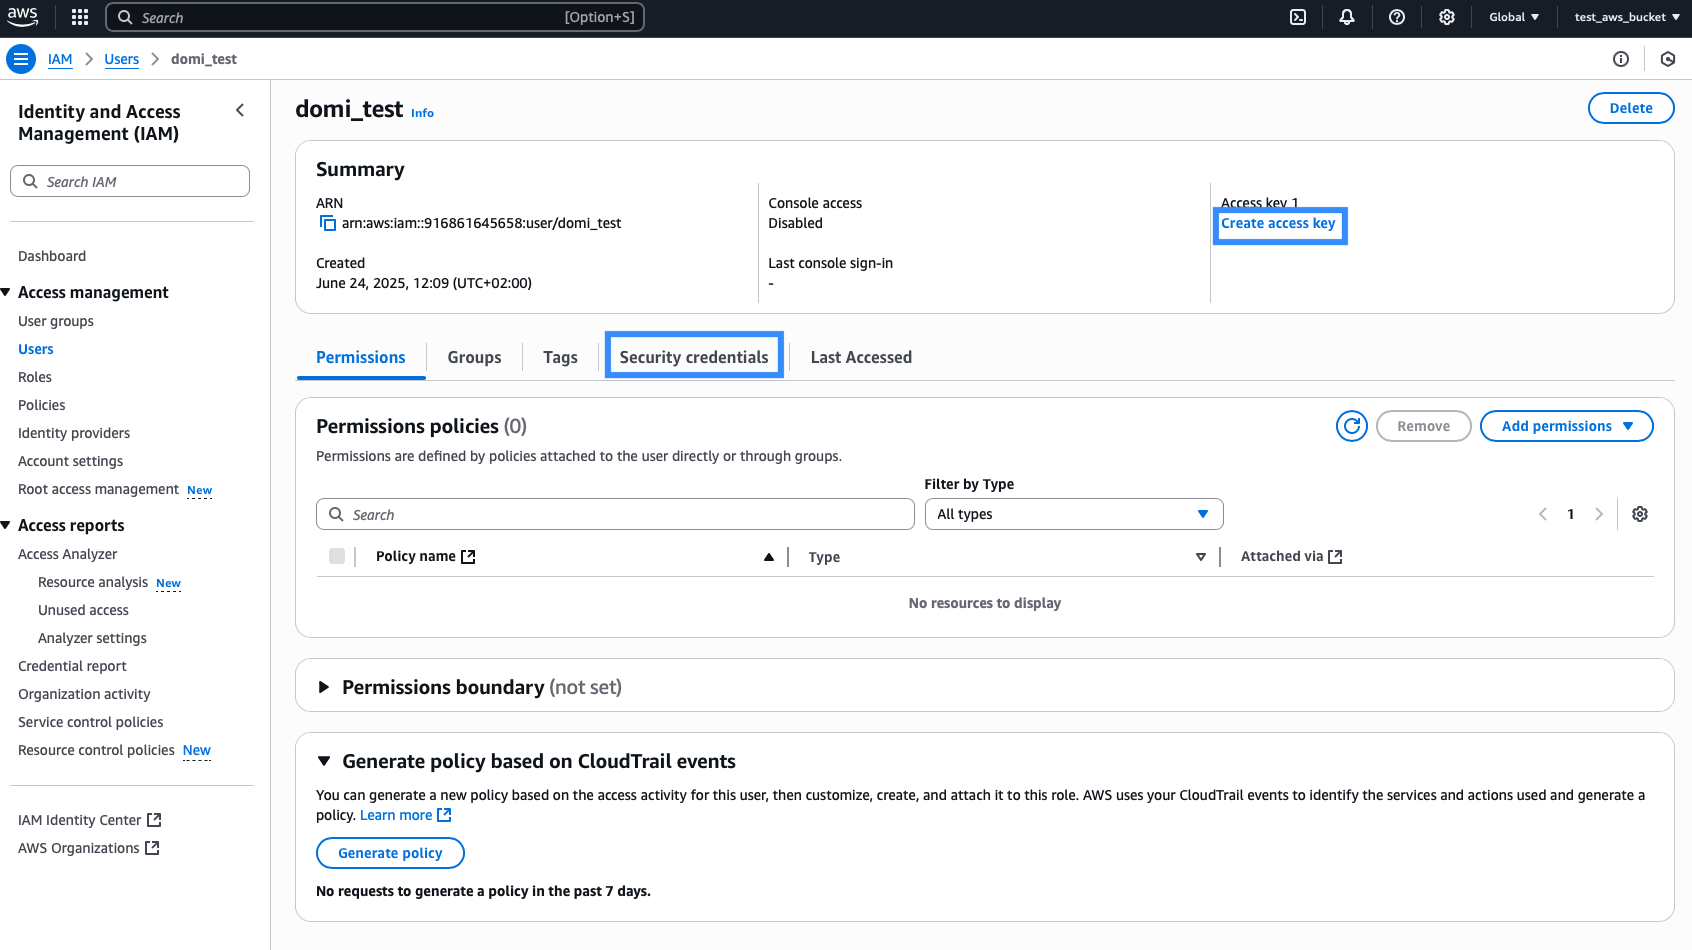Go to the previous page arrow
The width and height of the screenshot is (1692, 950).
[x=1543, y=514]
